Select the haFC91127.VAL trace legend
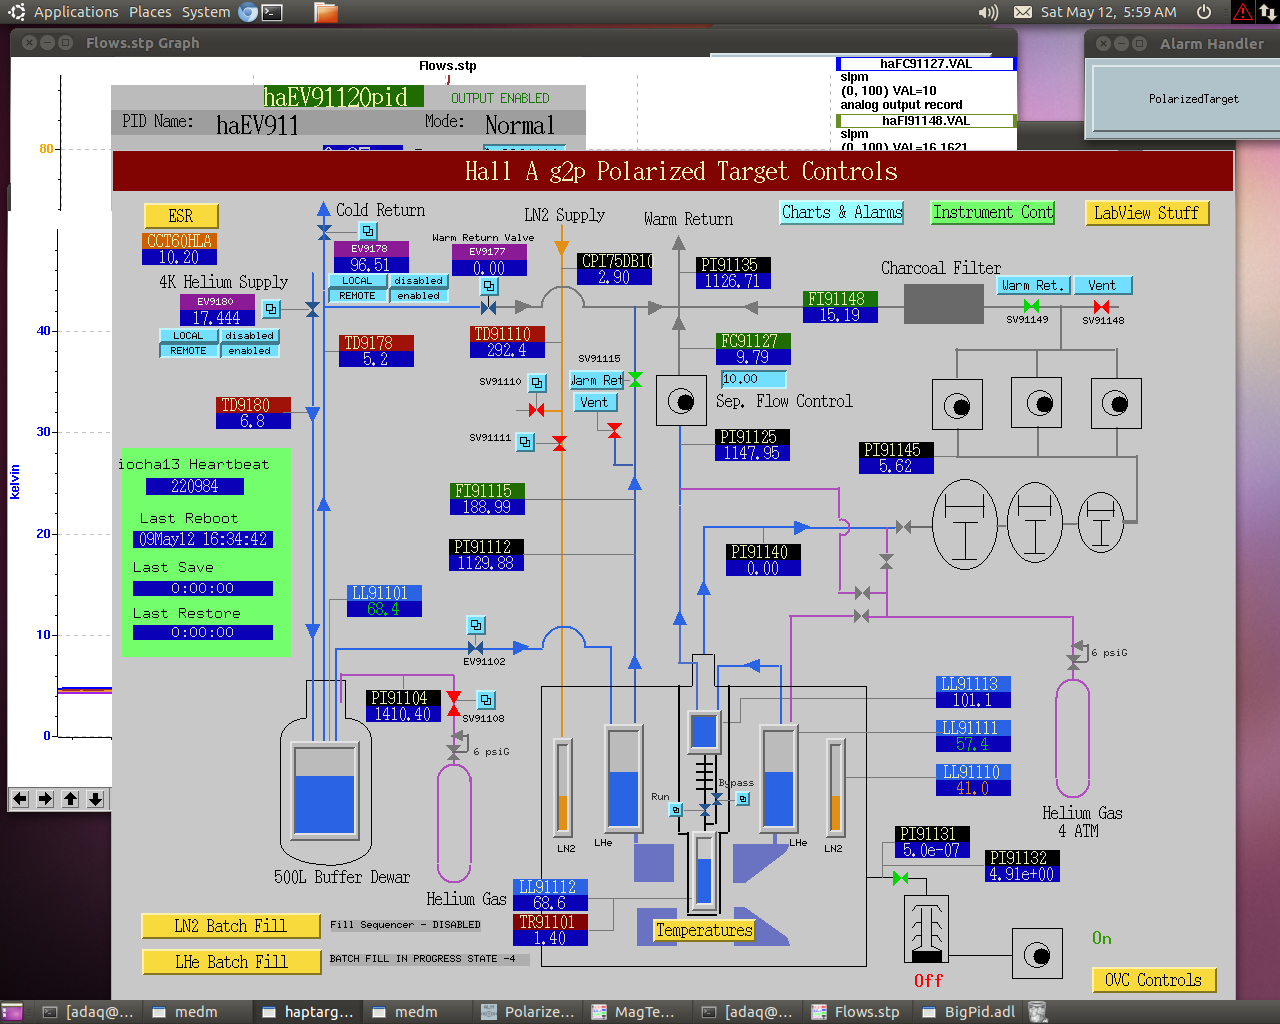 click(x=926, y=63)
